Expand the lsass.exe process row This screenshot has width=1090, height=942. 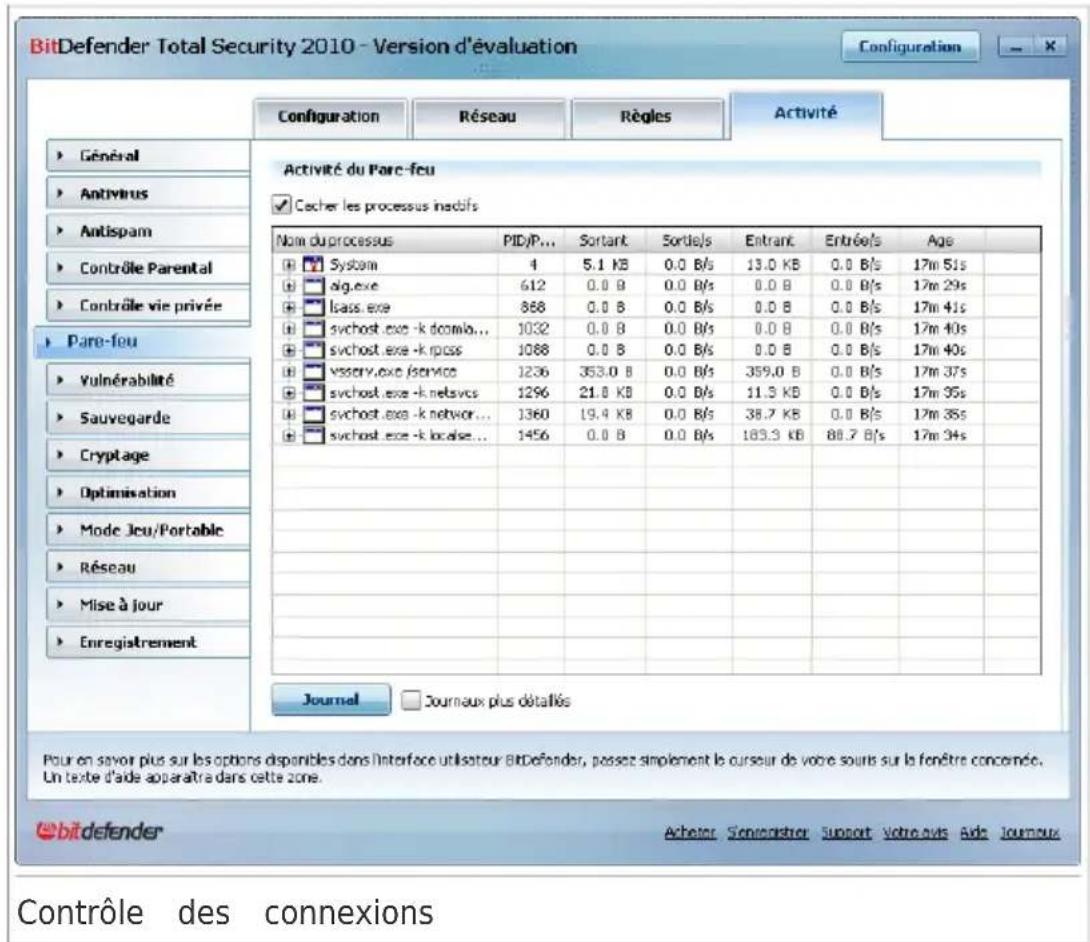(x=288, y=307)
